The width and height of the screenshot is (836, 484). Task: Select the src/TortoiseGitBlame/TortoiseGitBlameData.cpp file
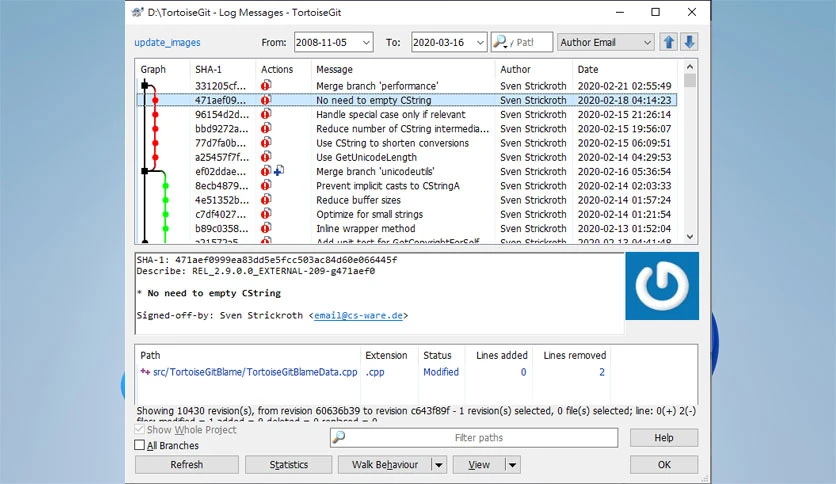click(x=255, y=372)
